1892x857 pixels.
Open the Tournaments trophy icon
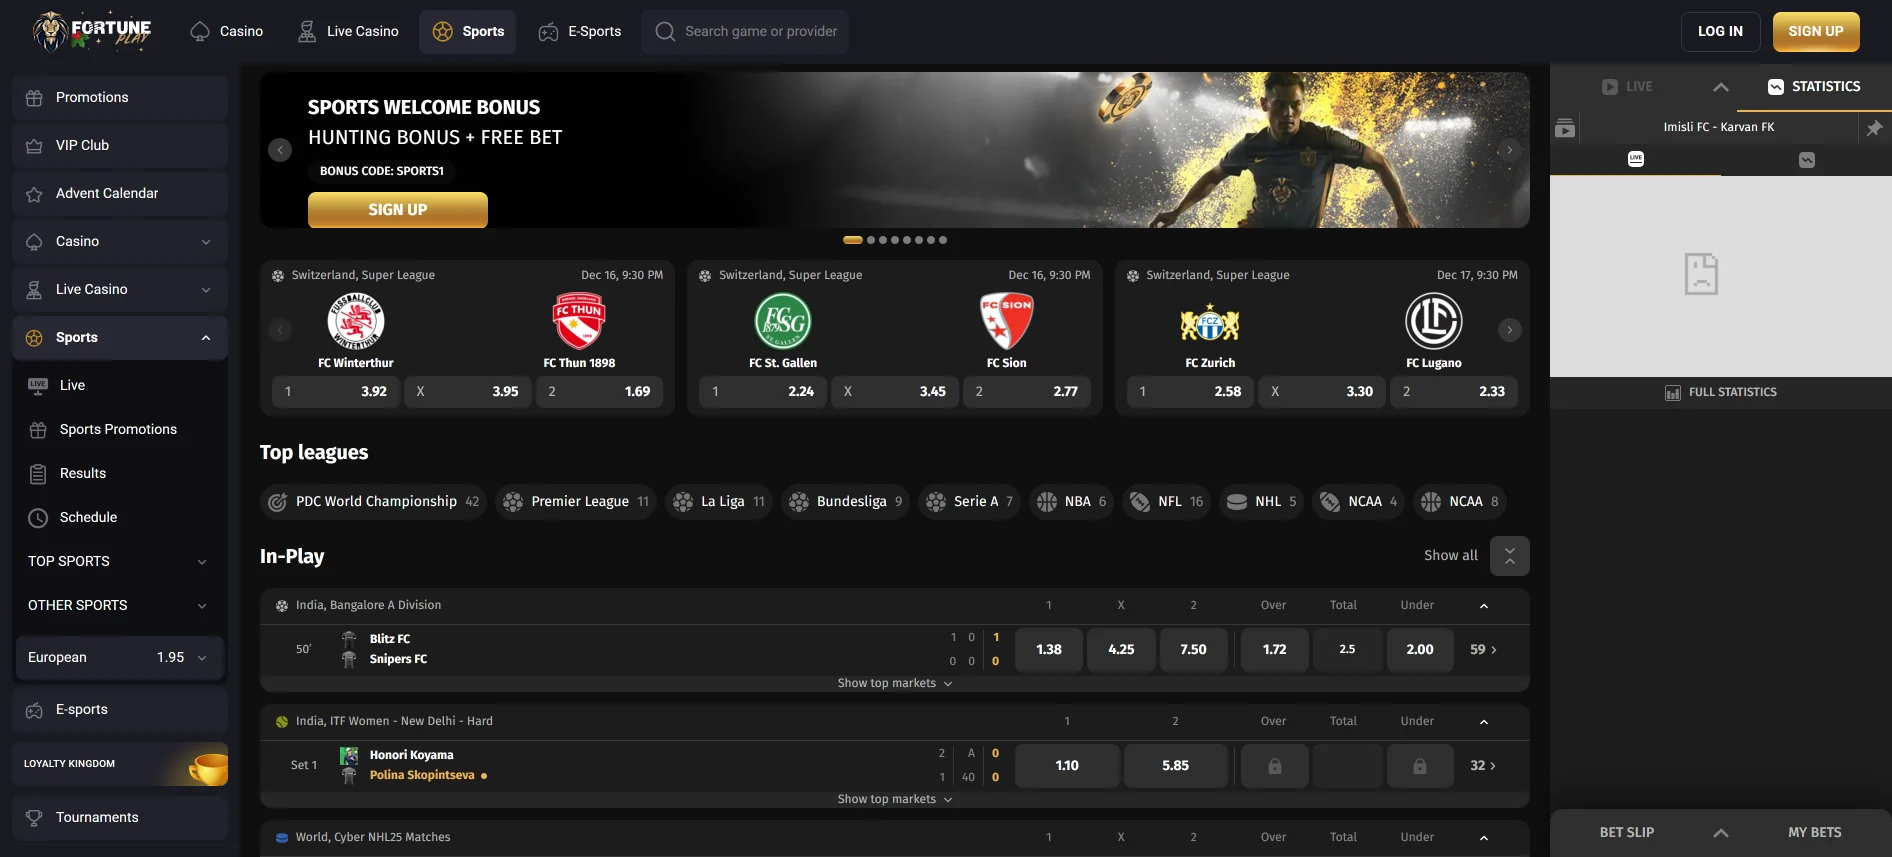pos(34,818)
